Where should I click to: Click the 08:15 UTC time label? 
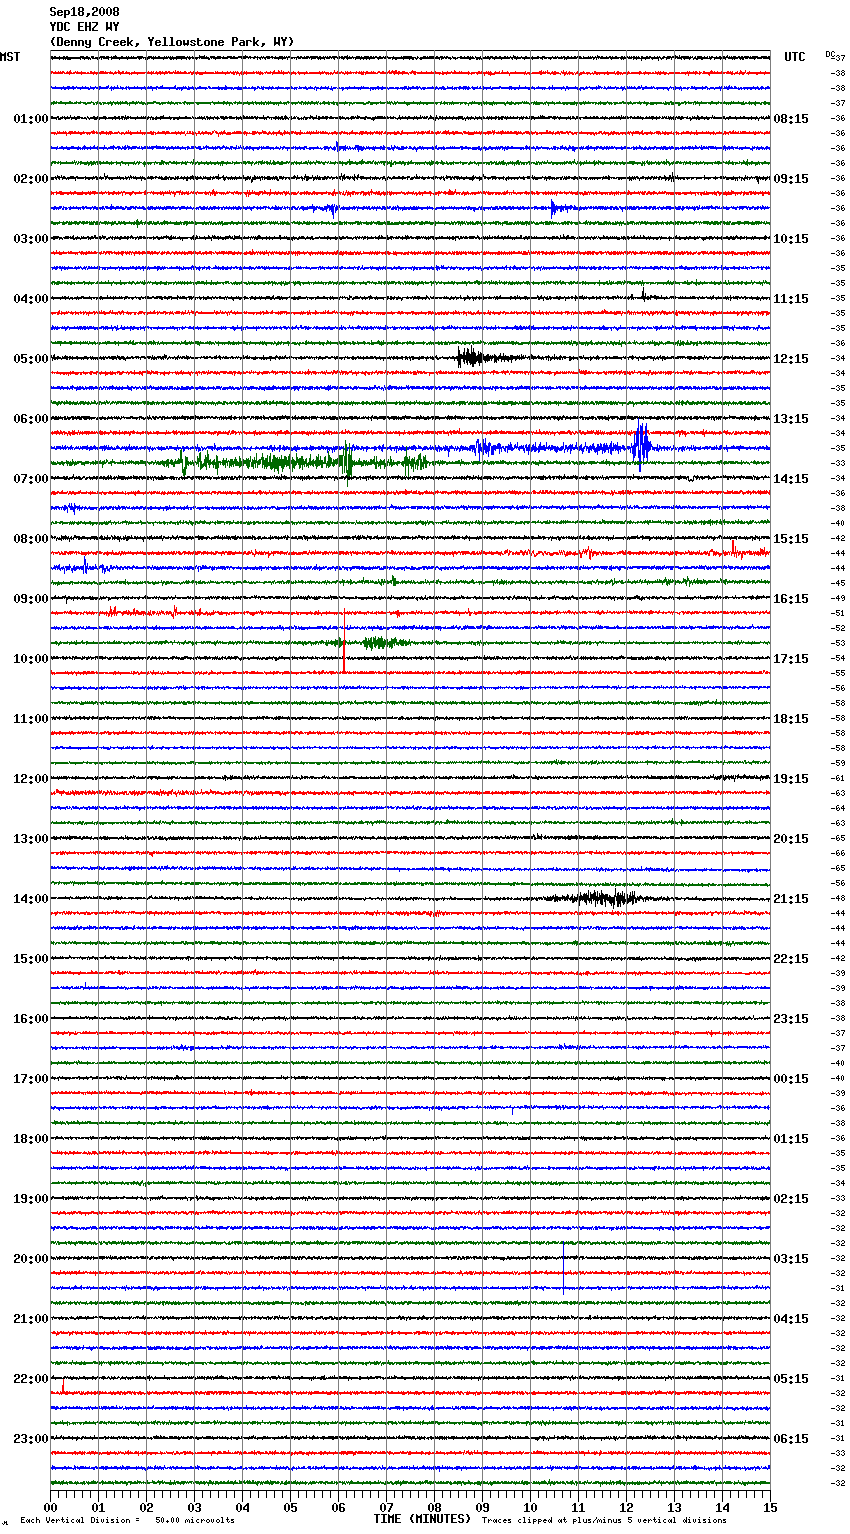point(791,119)
